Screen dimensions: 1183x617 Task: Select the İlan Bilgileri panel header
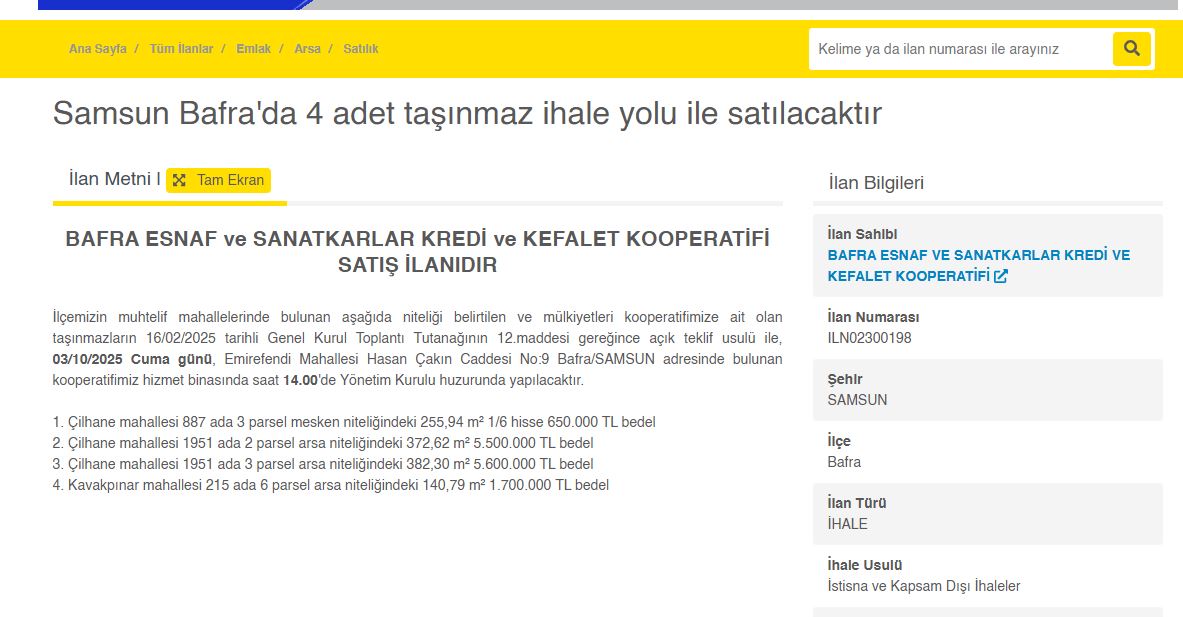(x=876, y=183)
